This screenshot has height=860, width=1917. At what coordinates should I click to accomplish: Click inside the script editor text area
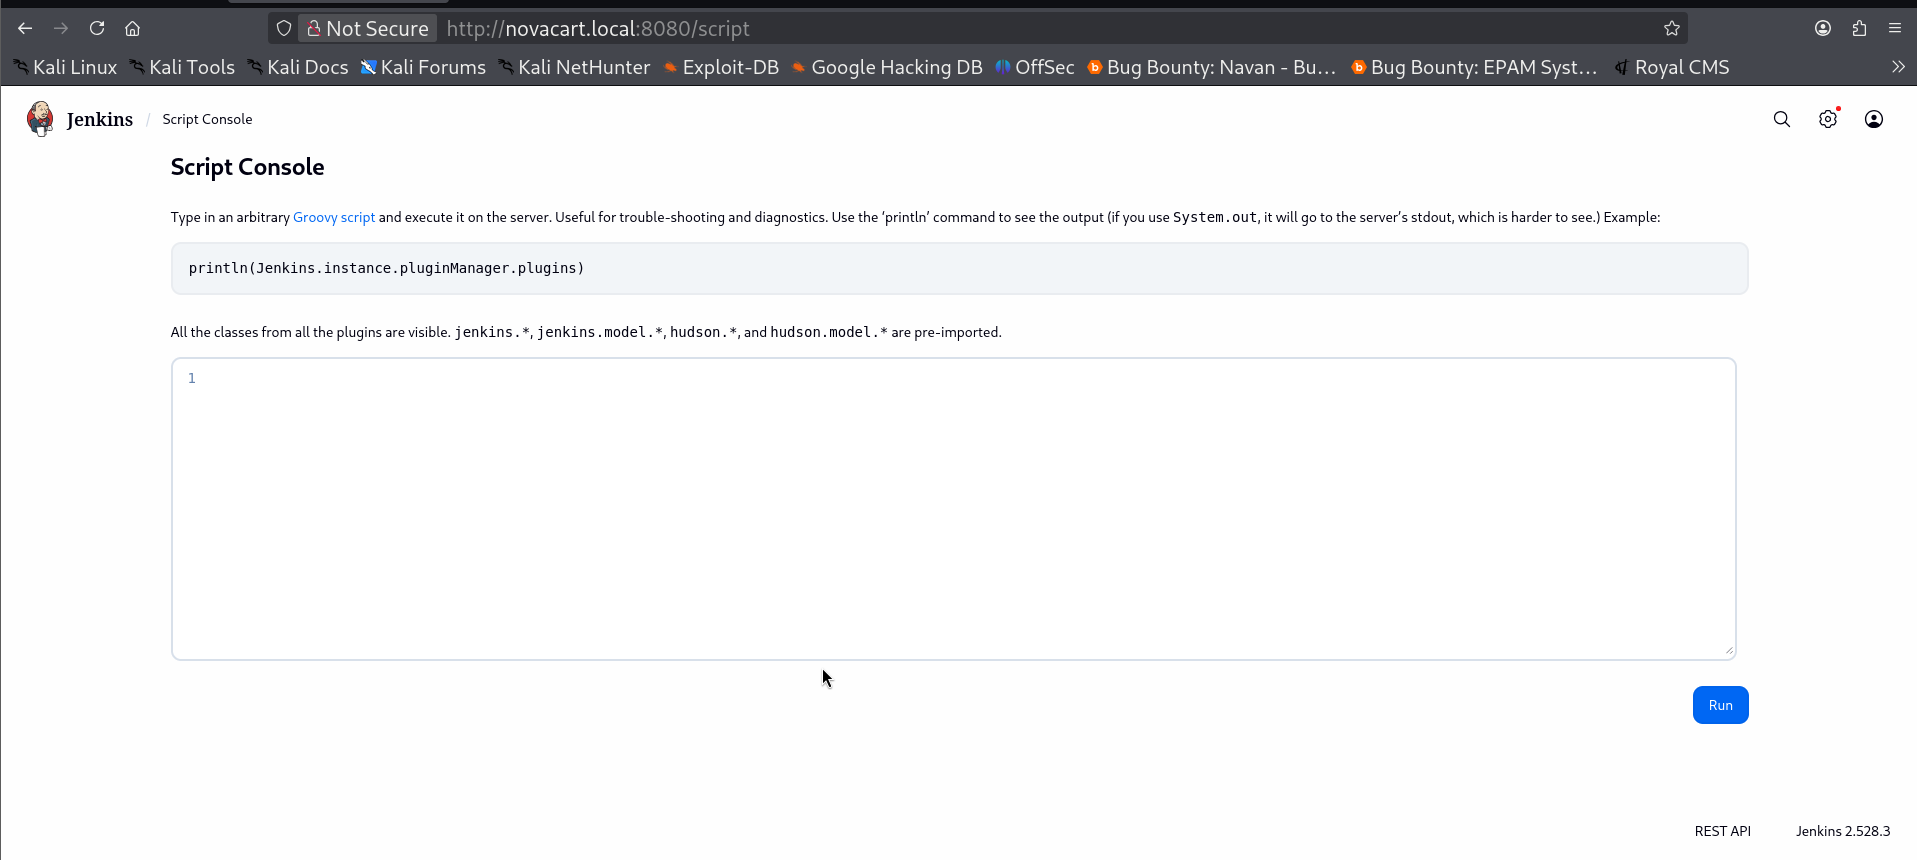(x=954, y=509)
